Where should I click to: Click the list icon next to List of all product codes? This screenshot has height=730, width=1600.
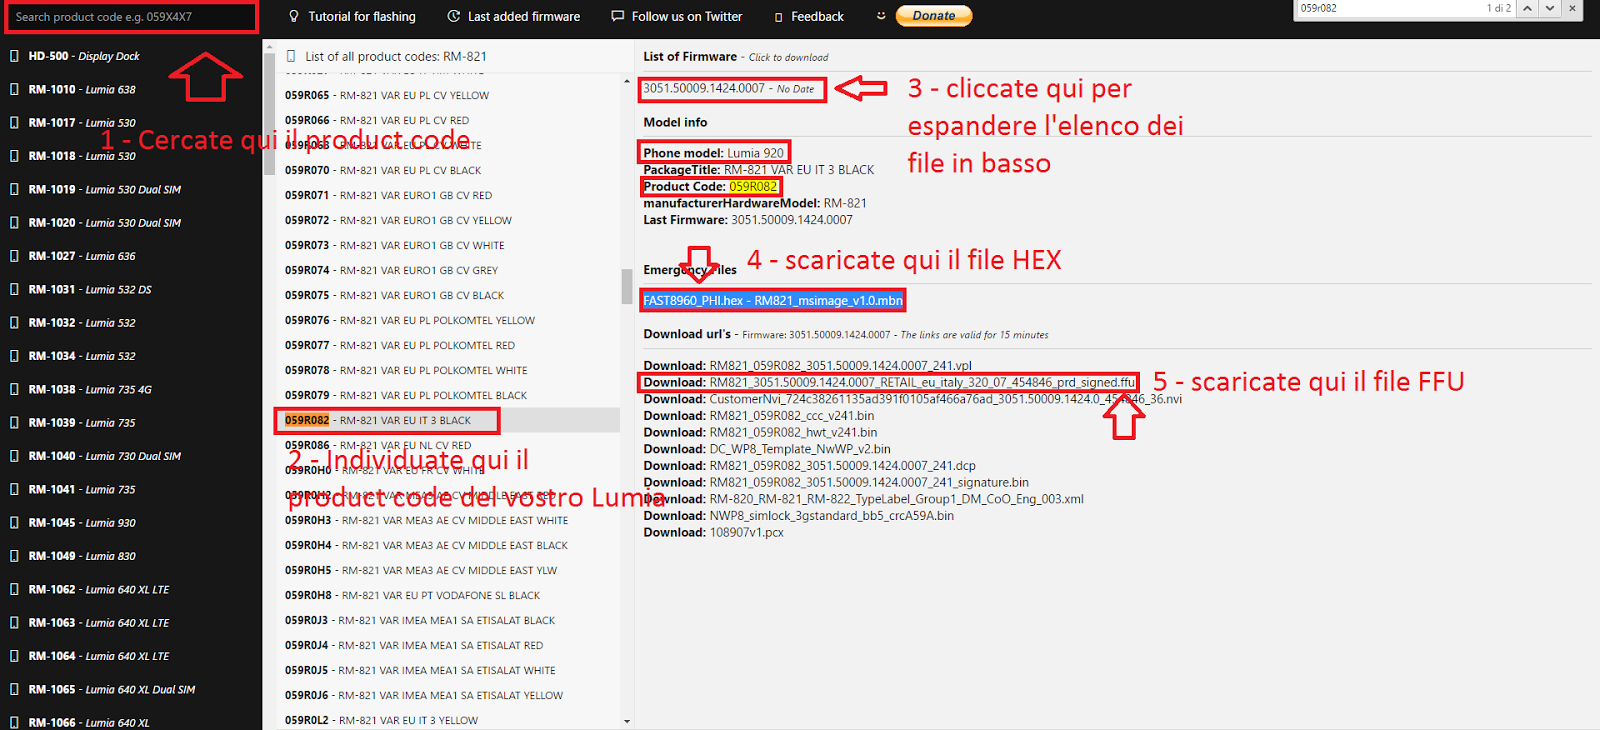pyautogui.click(x=291, y=56)
